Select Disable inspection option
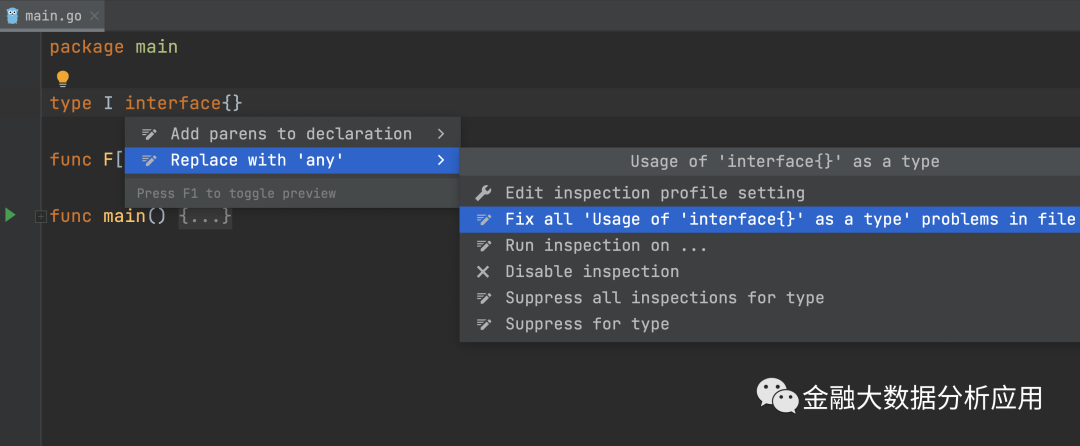This screenshot has height=446, width=1080. [591, 271]
